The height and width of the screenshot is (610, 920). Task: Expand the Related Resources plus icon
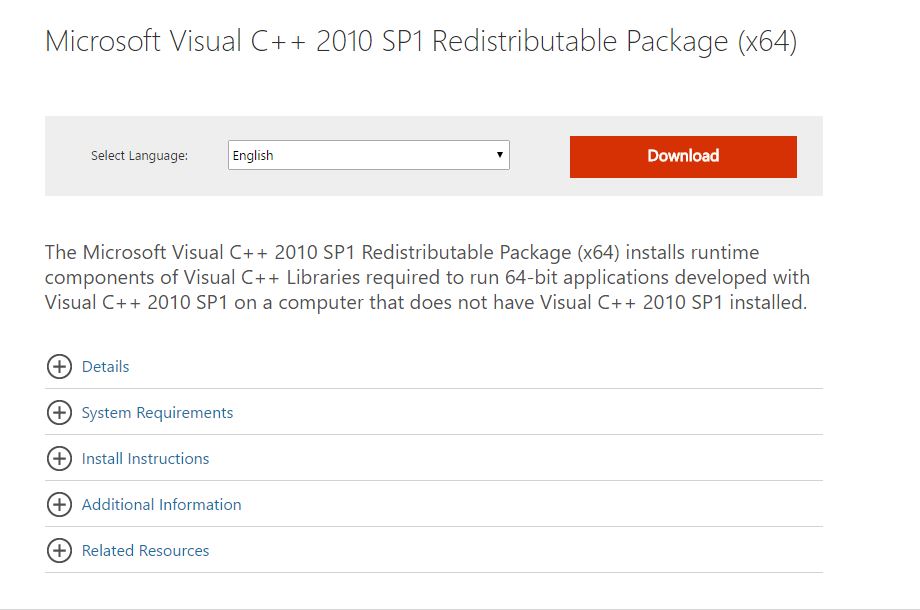coord(59,550)
